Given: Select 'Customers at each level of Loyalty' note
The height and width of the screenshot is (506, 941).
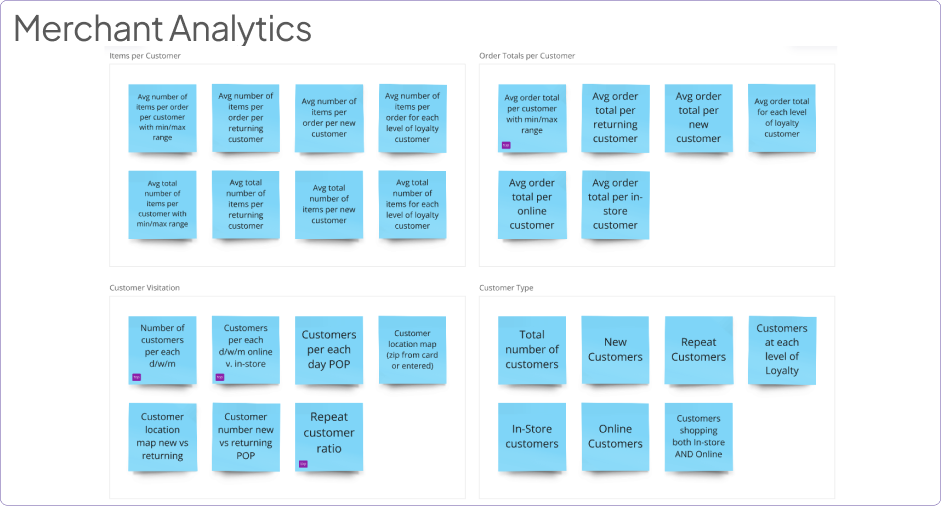Looking at the screenshot, I should (x=782, y=350).
